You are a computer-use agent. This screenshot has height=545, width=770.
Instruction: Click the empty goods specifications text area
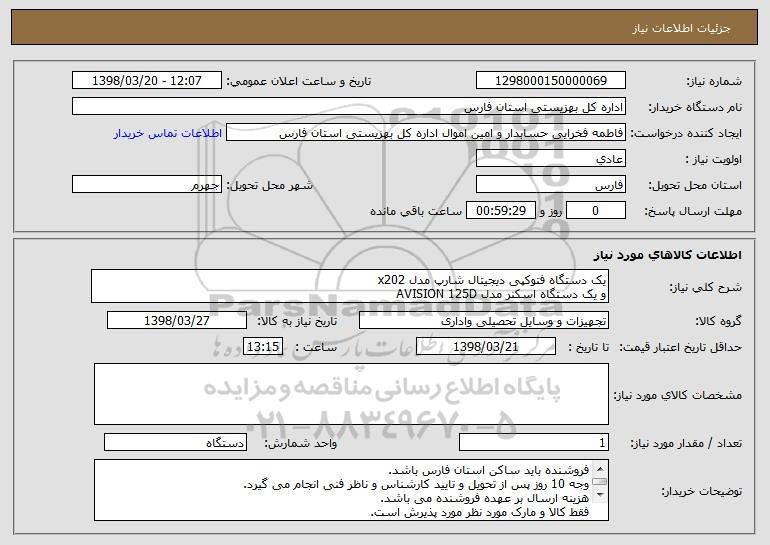click(351, 394)
